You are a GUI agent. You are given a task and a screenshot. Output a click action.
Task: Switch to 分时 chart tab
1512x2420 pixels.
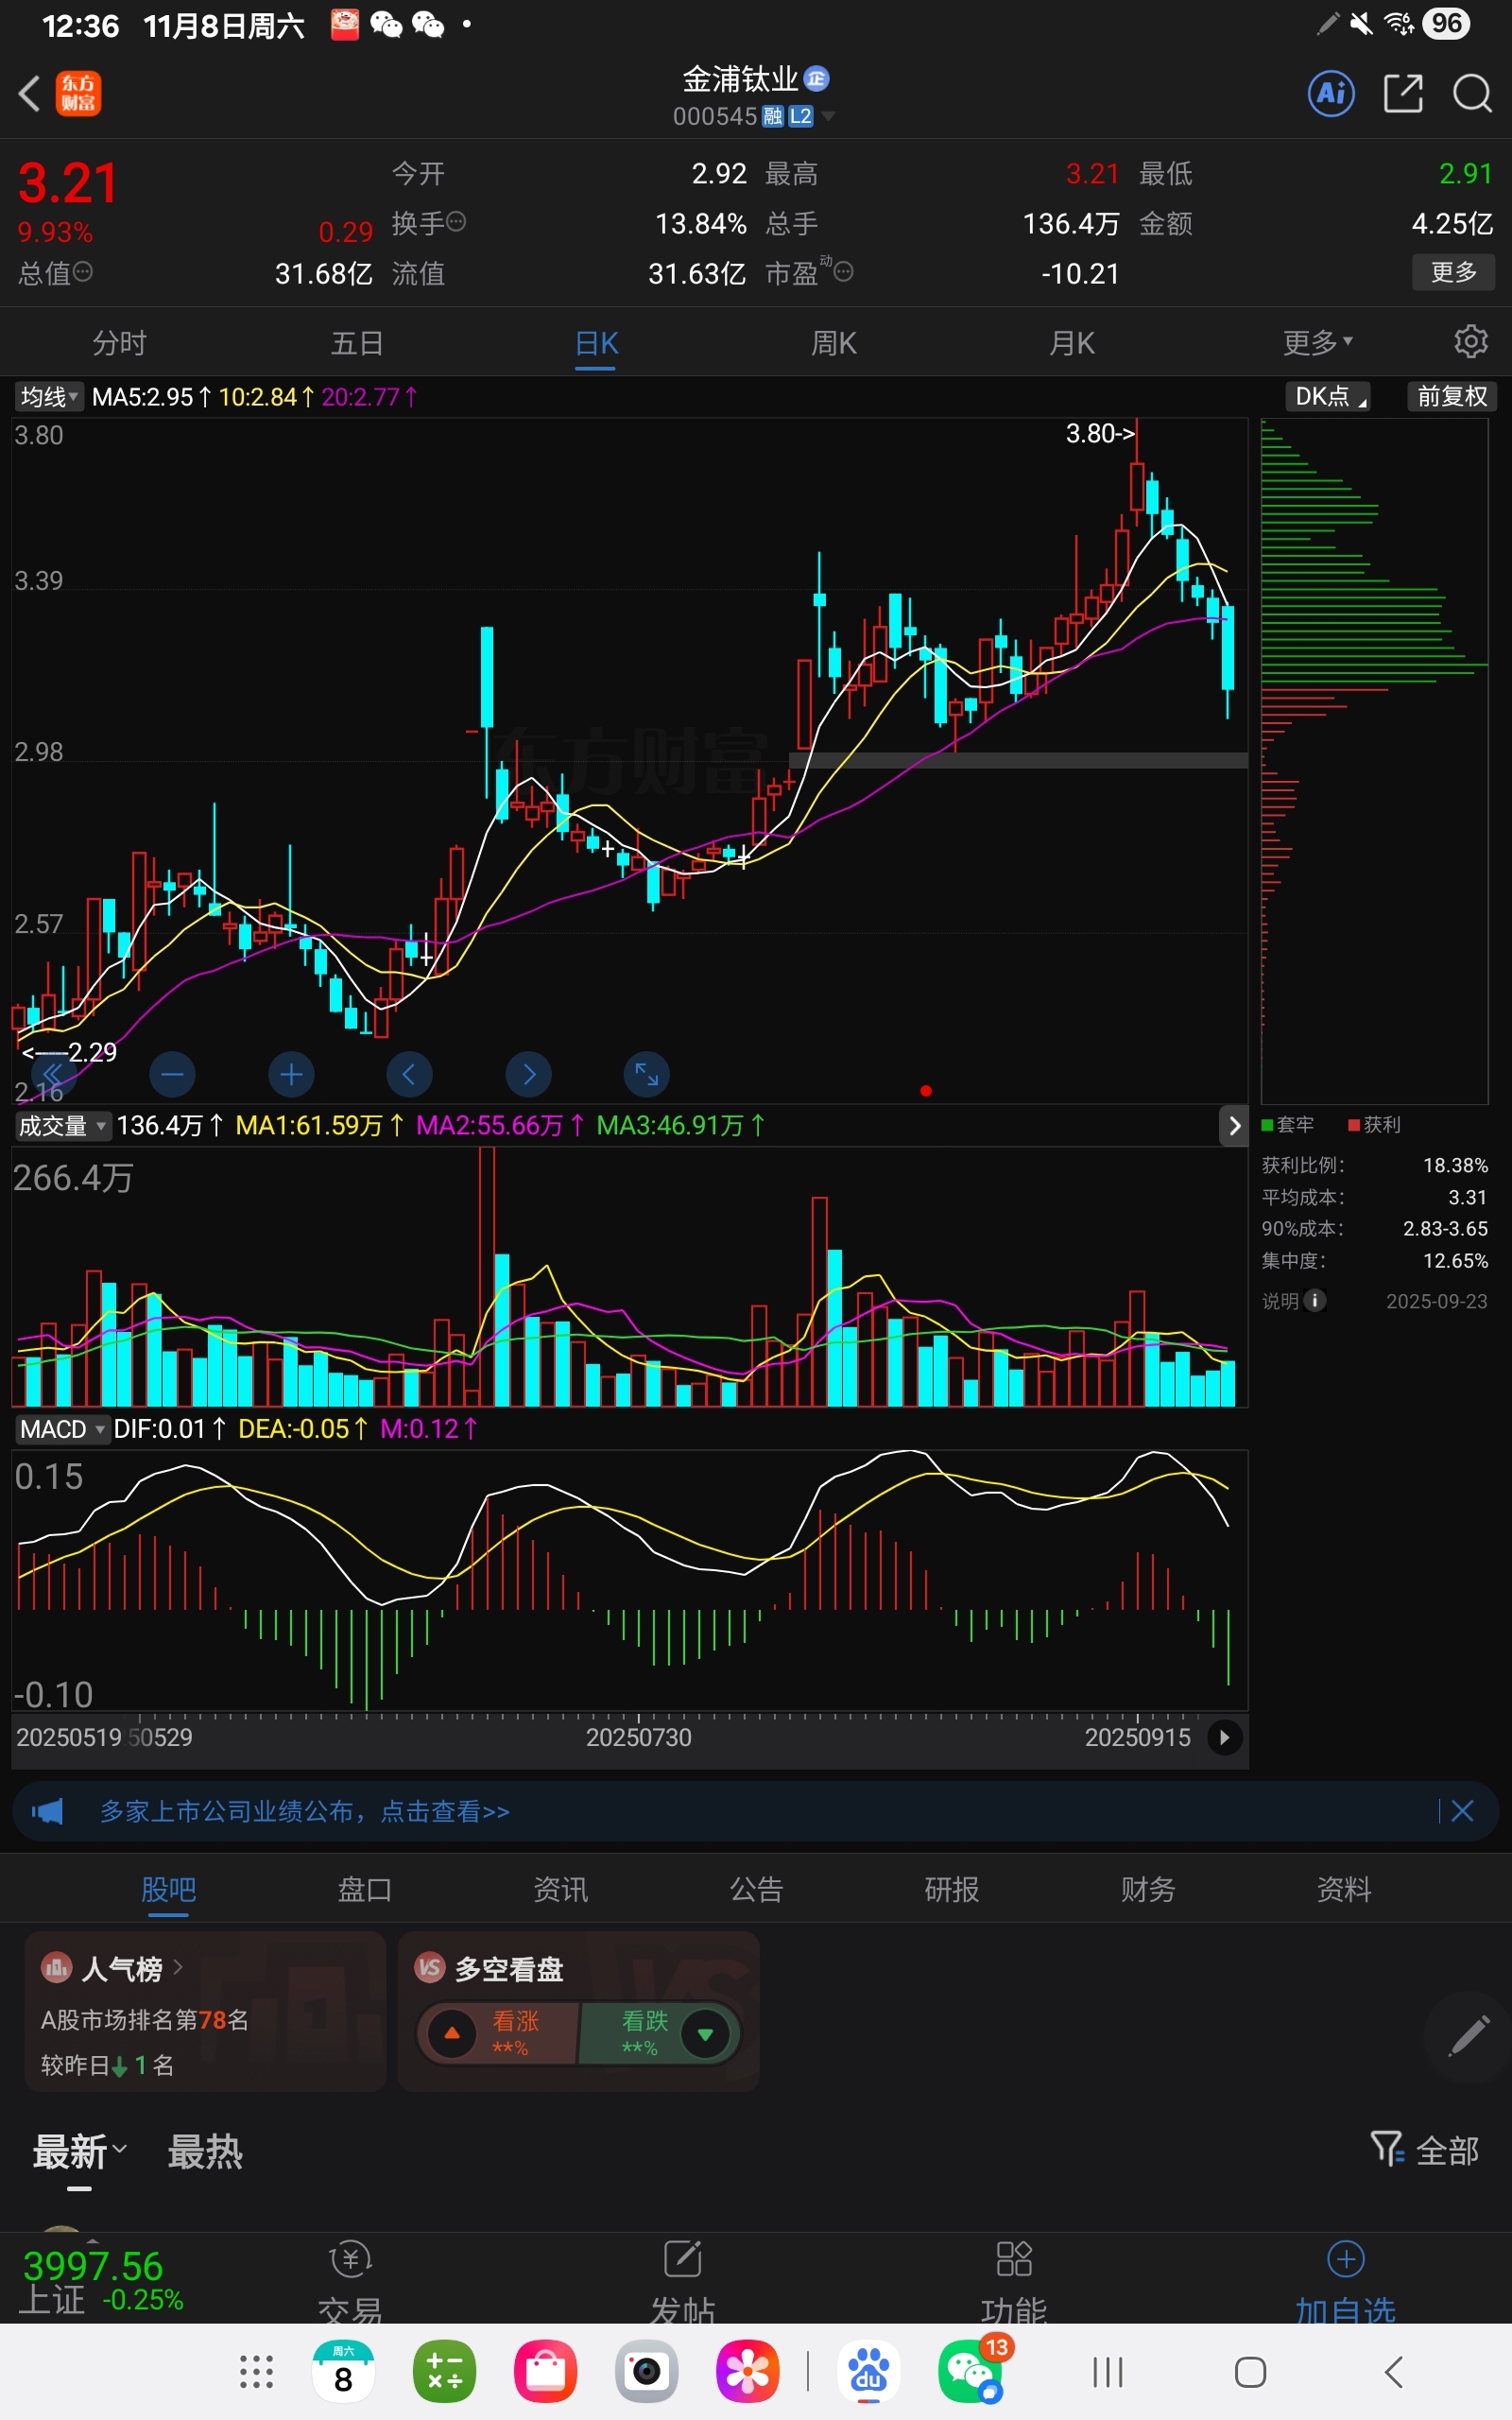[x=119, y=343]
